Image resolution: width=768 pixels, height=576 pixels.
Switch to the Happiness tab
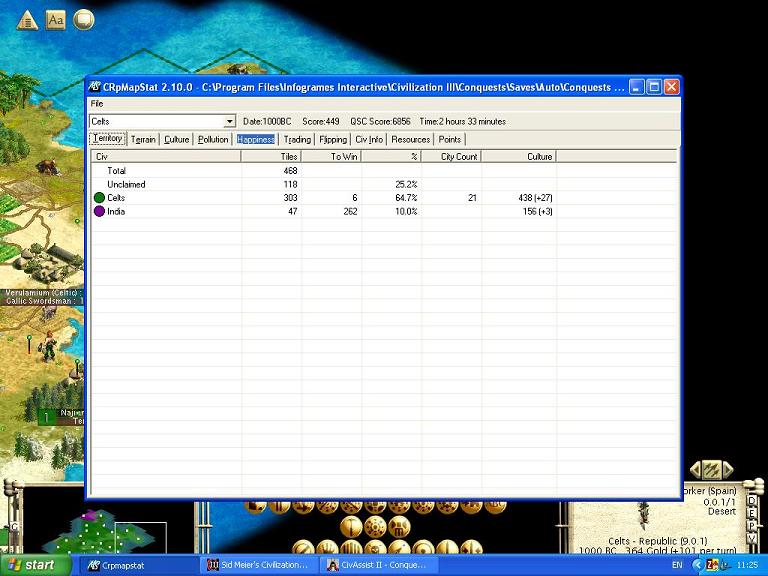click(256, 140)
